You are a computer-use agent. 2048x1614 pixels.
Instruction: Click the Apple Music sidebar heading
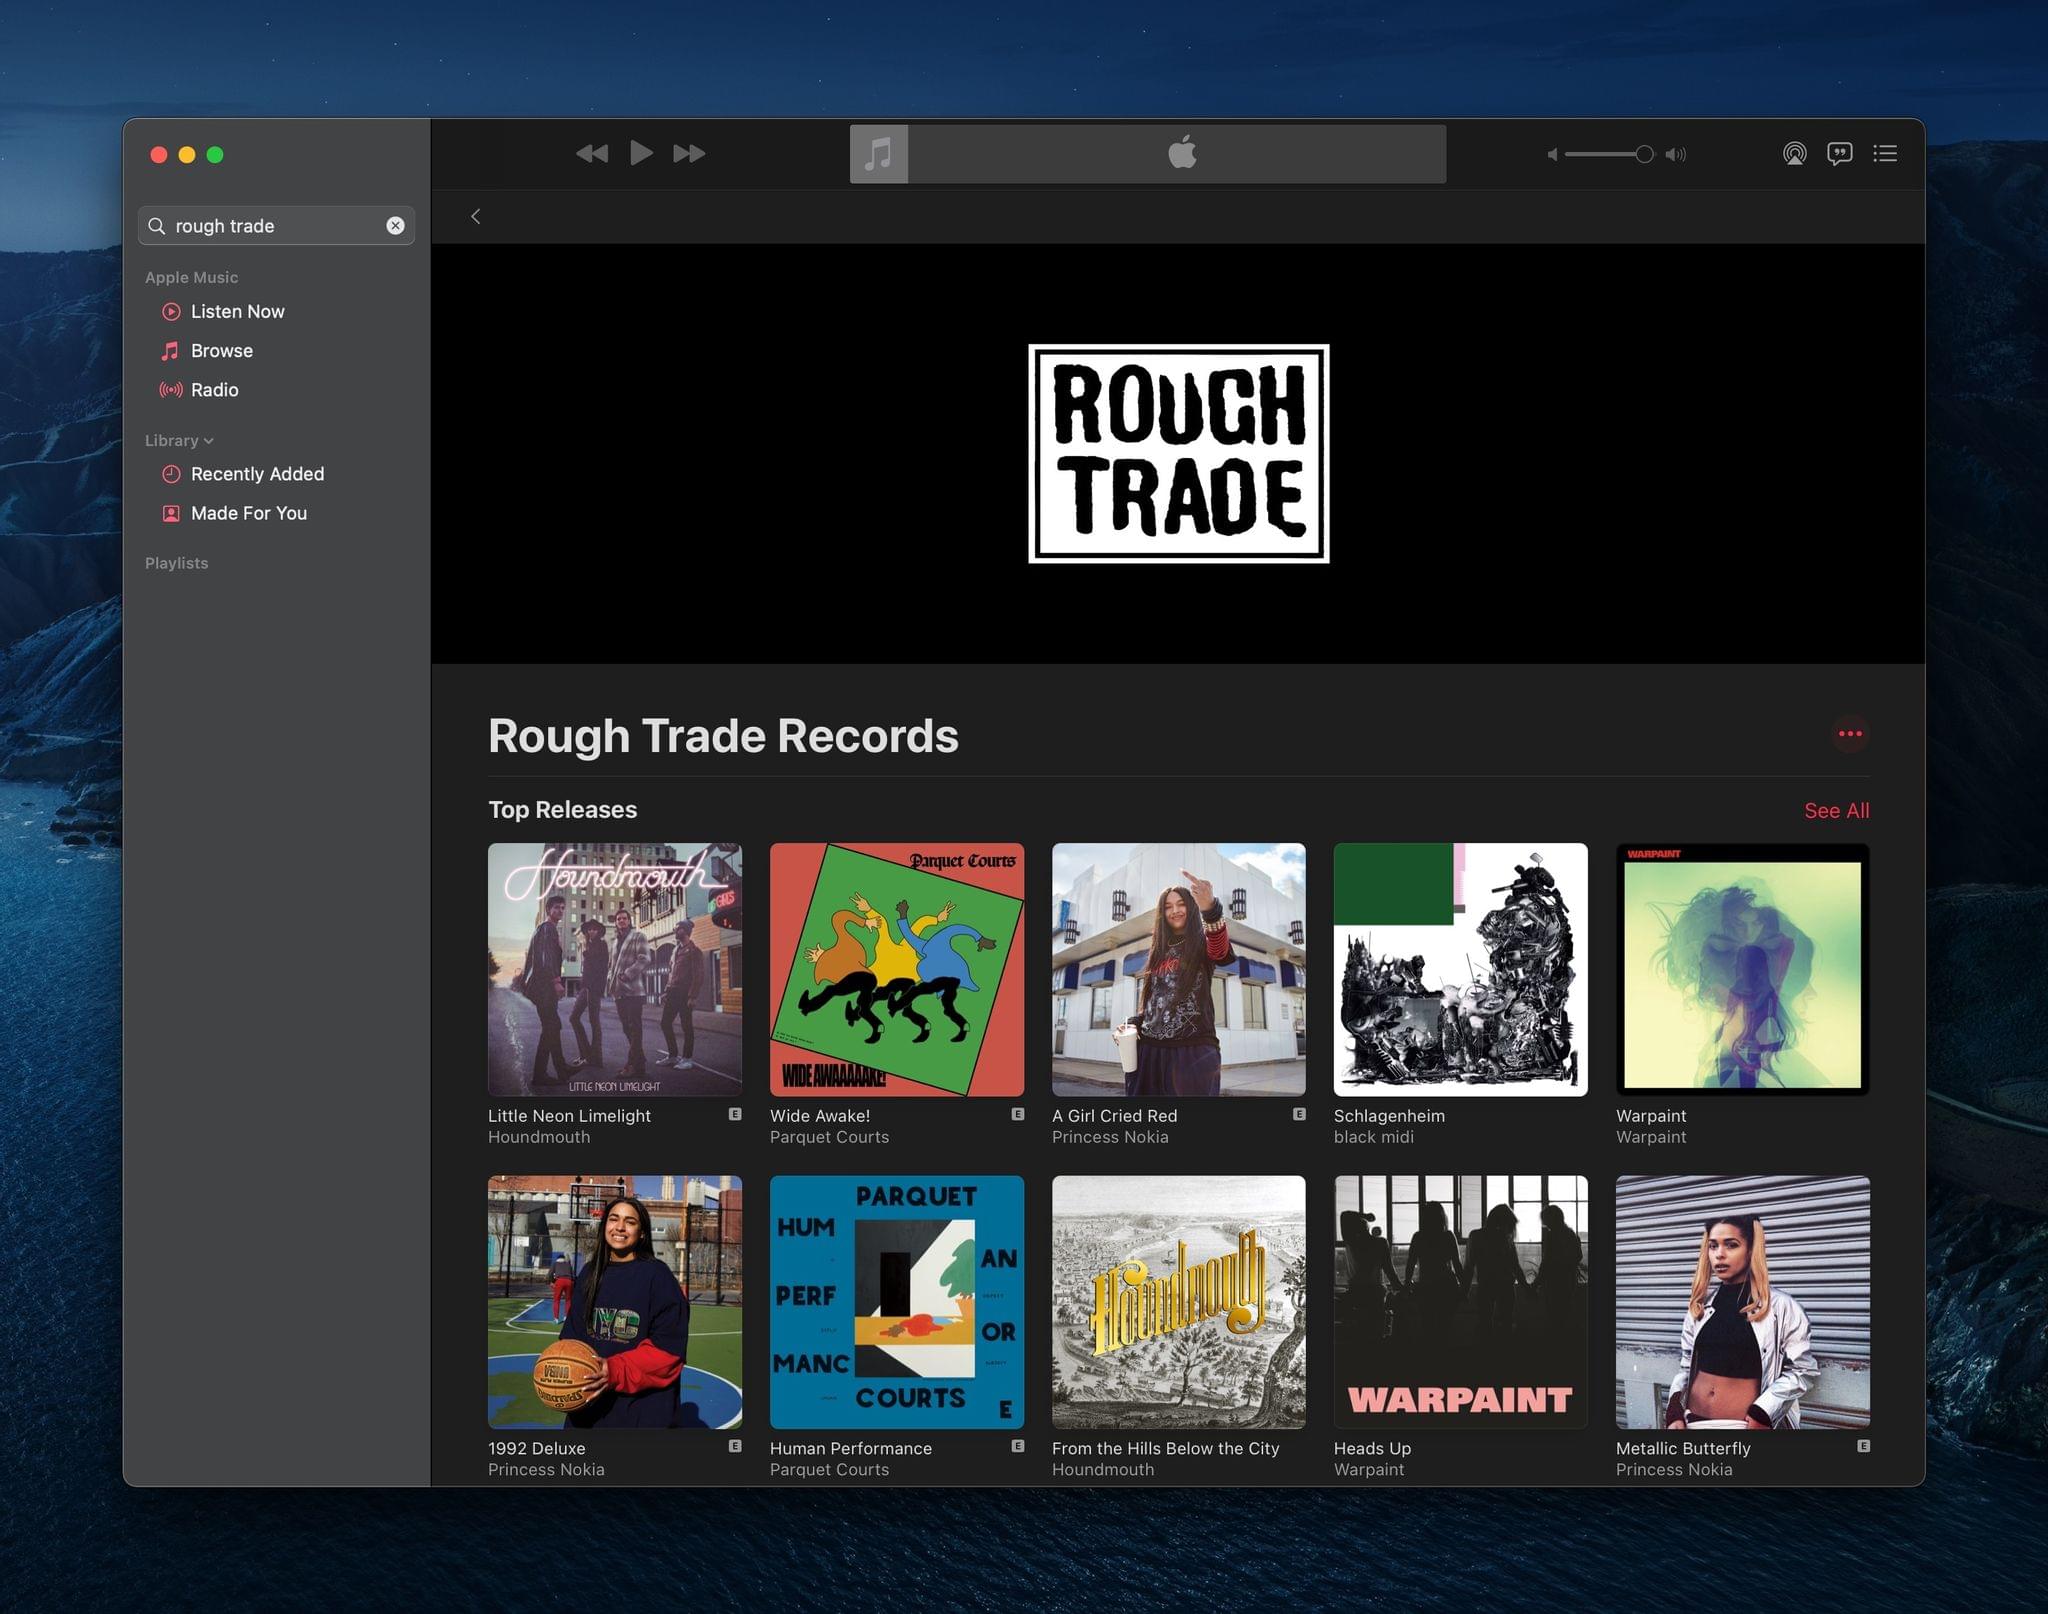click(191, 277)
